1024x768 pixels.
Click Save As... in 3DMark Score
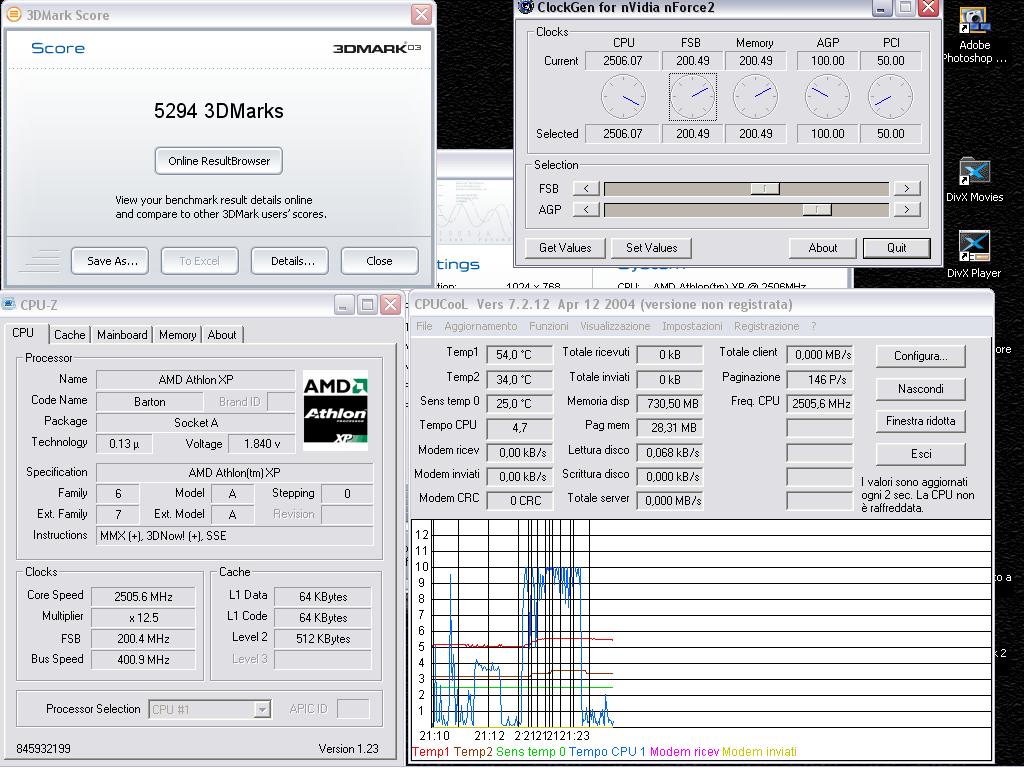[x=110, y=261]
